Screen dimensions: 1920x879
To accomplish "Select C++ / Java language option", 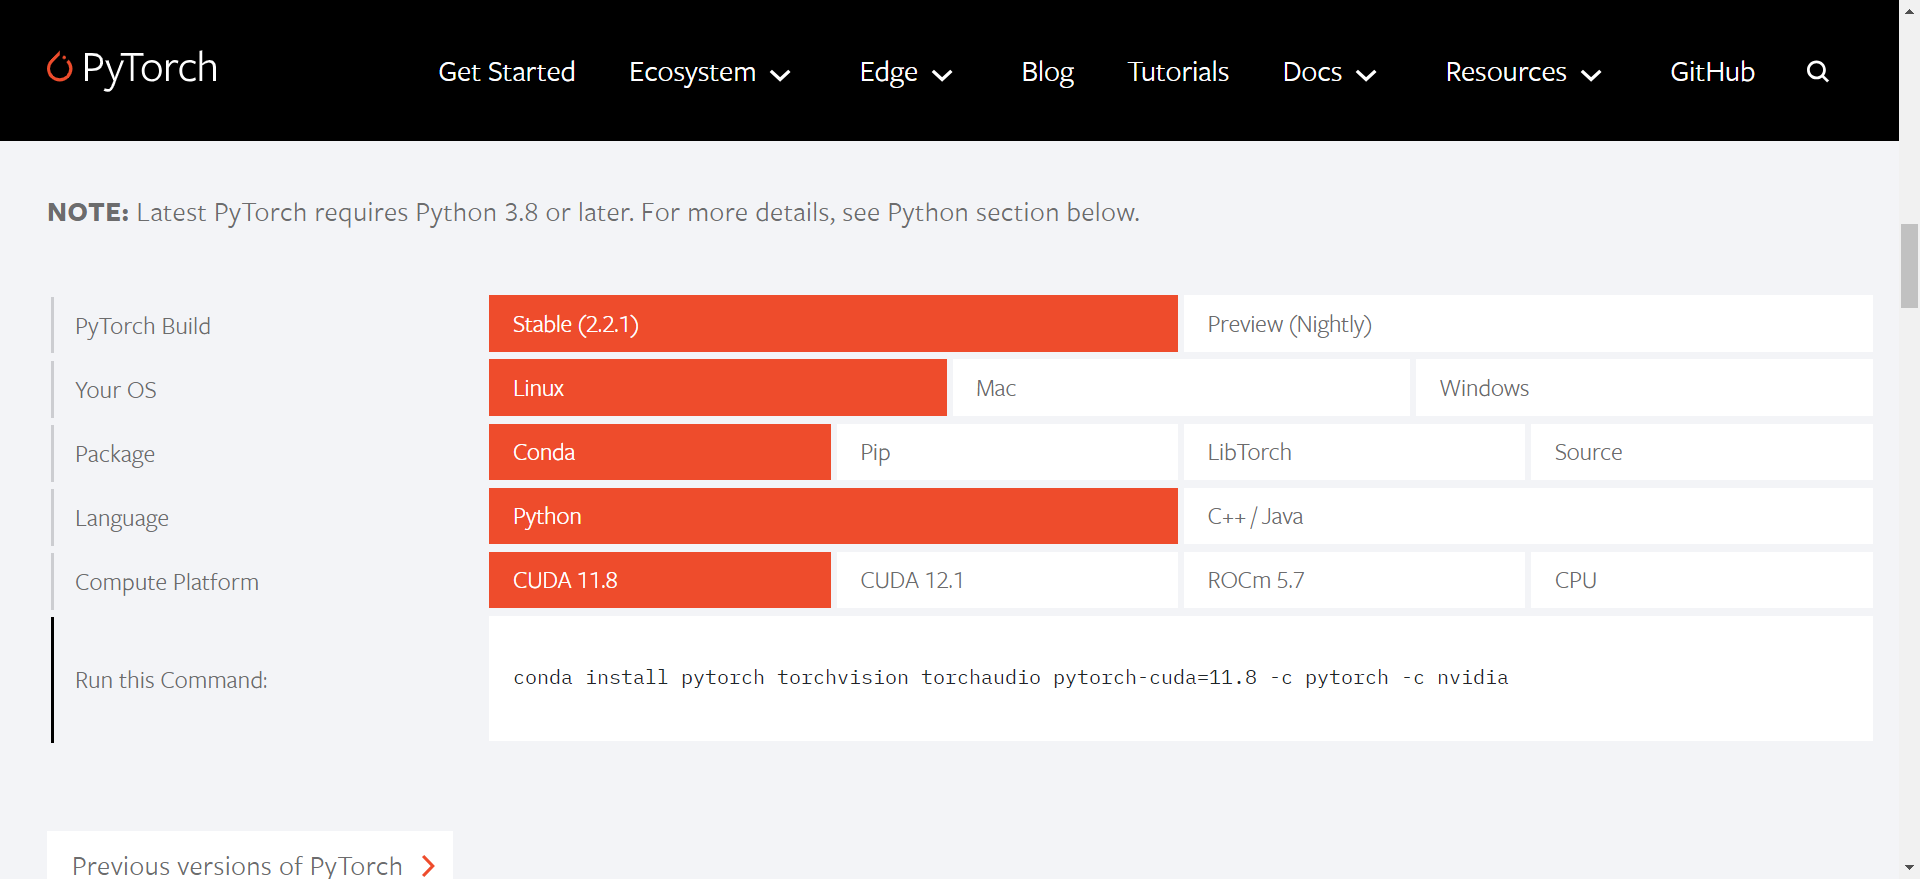I will (x=1528, y=516).
